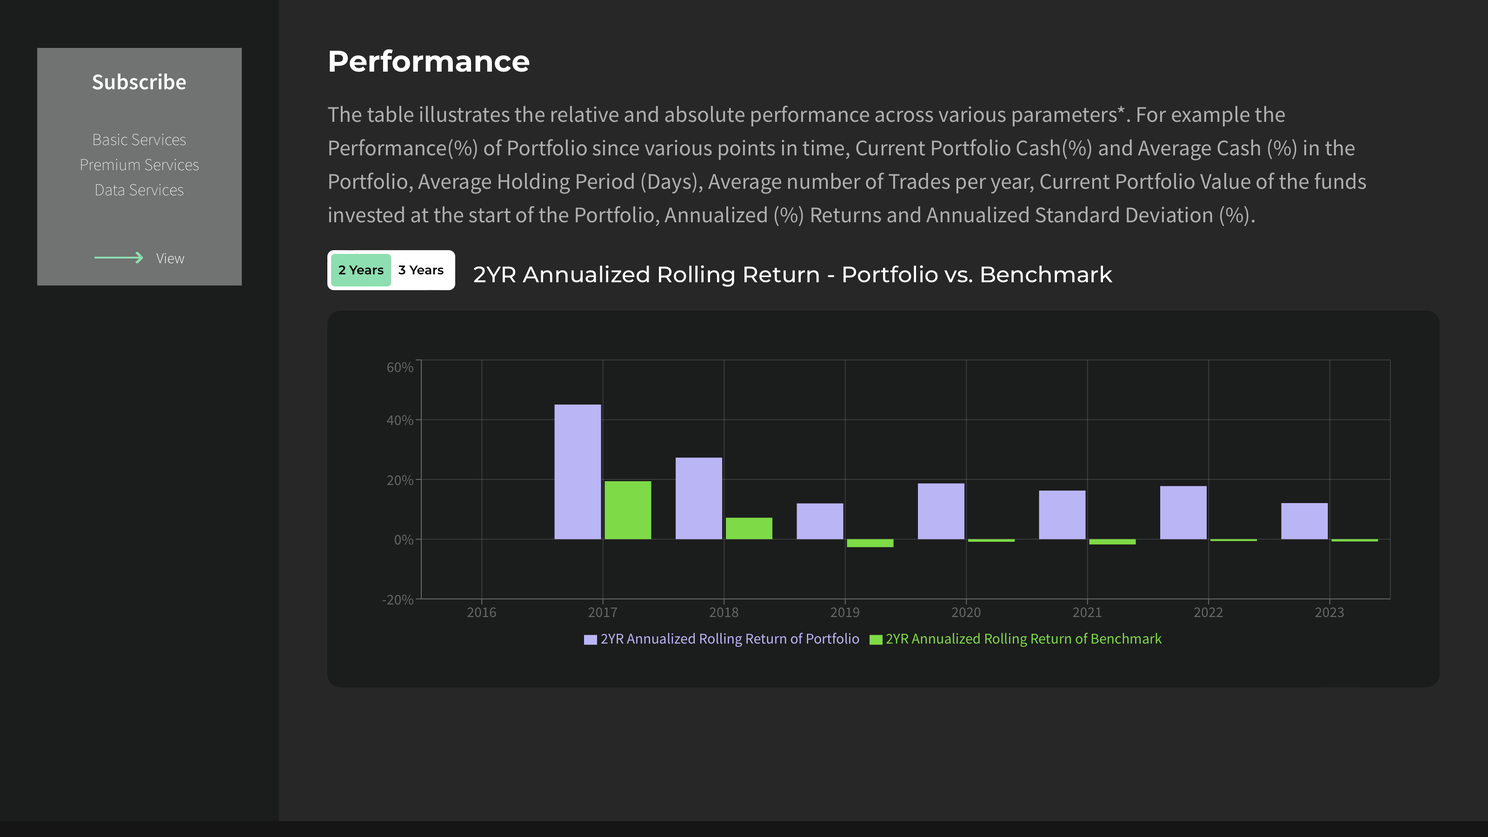Select the 2 Years toggle
Image resolution: width=1488 pixels, height=837 pixels.
point(360,270)
